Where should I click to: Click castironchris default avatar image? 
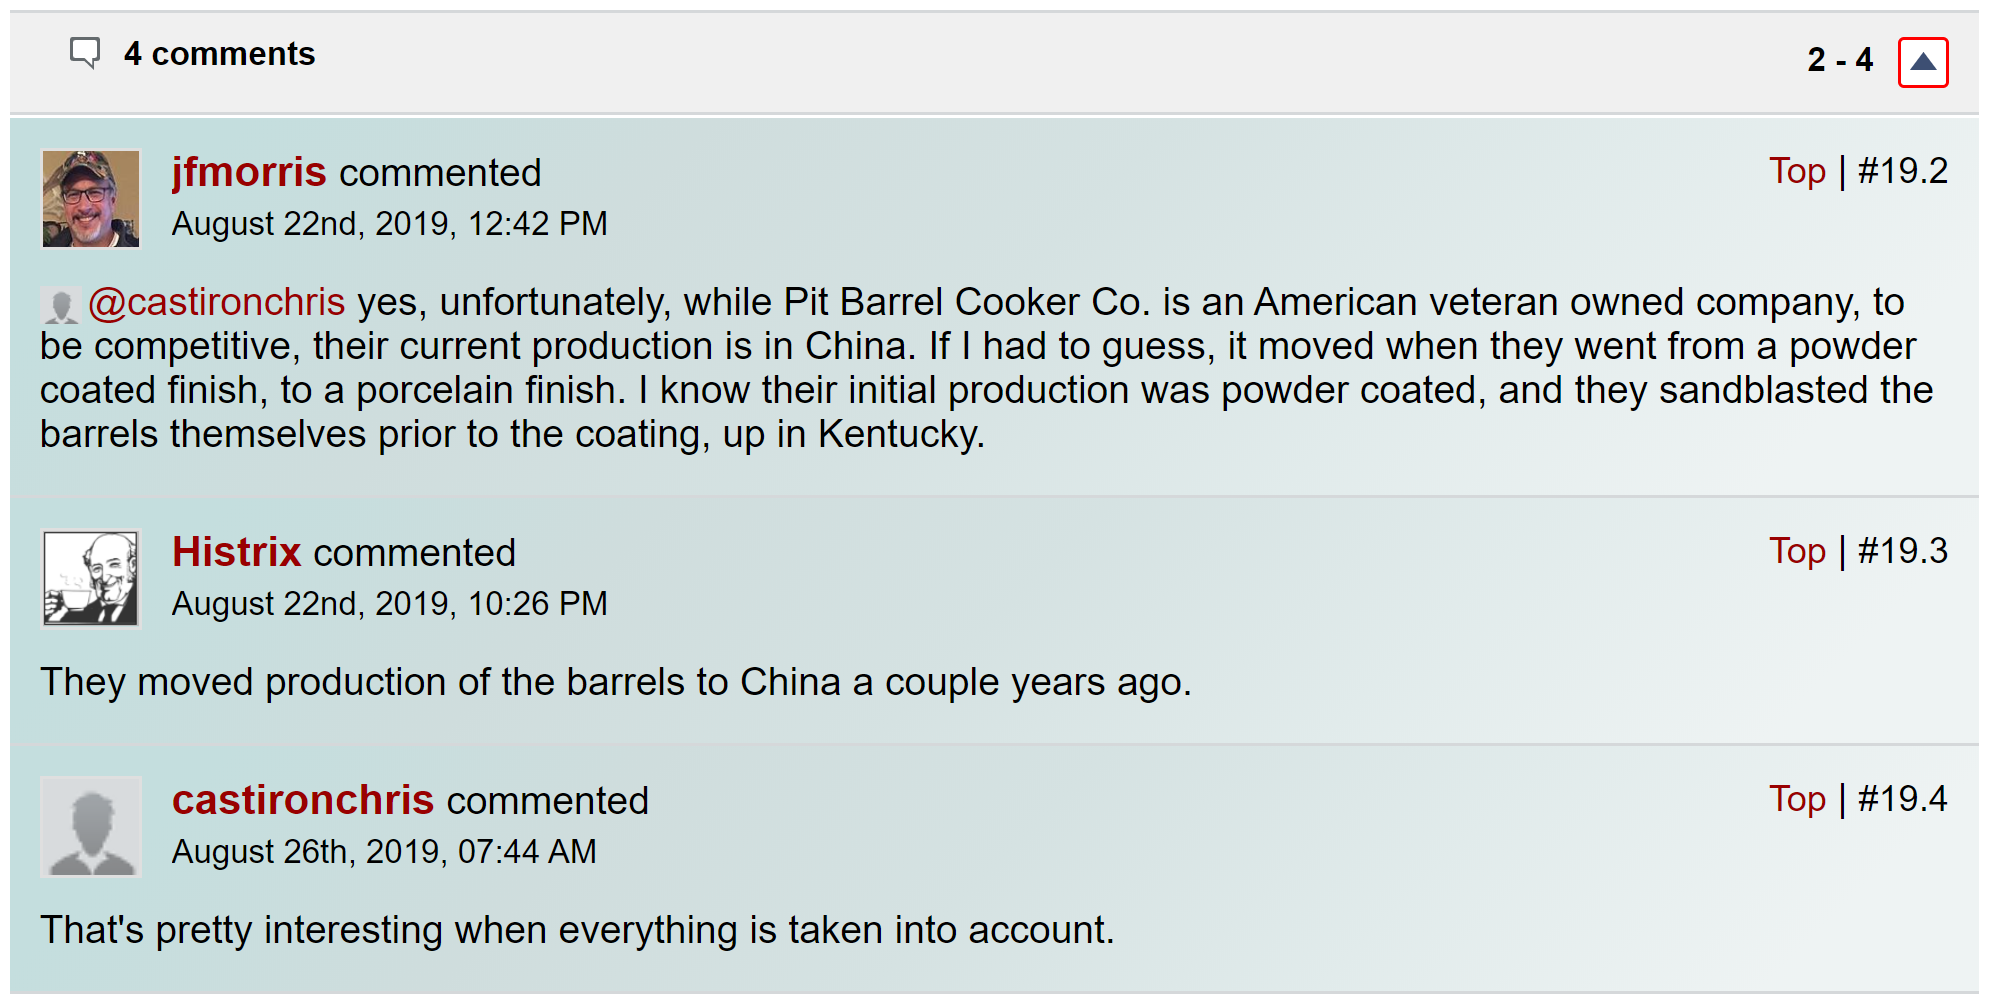[91, 827]
